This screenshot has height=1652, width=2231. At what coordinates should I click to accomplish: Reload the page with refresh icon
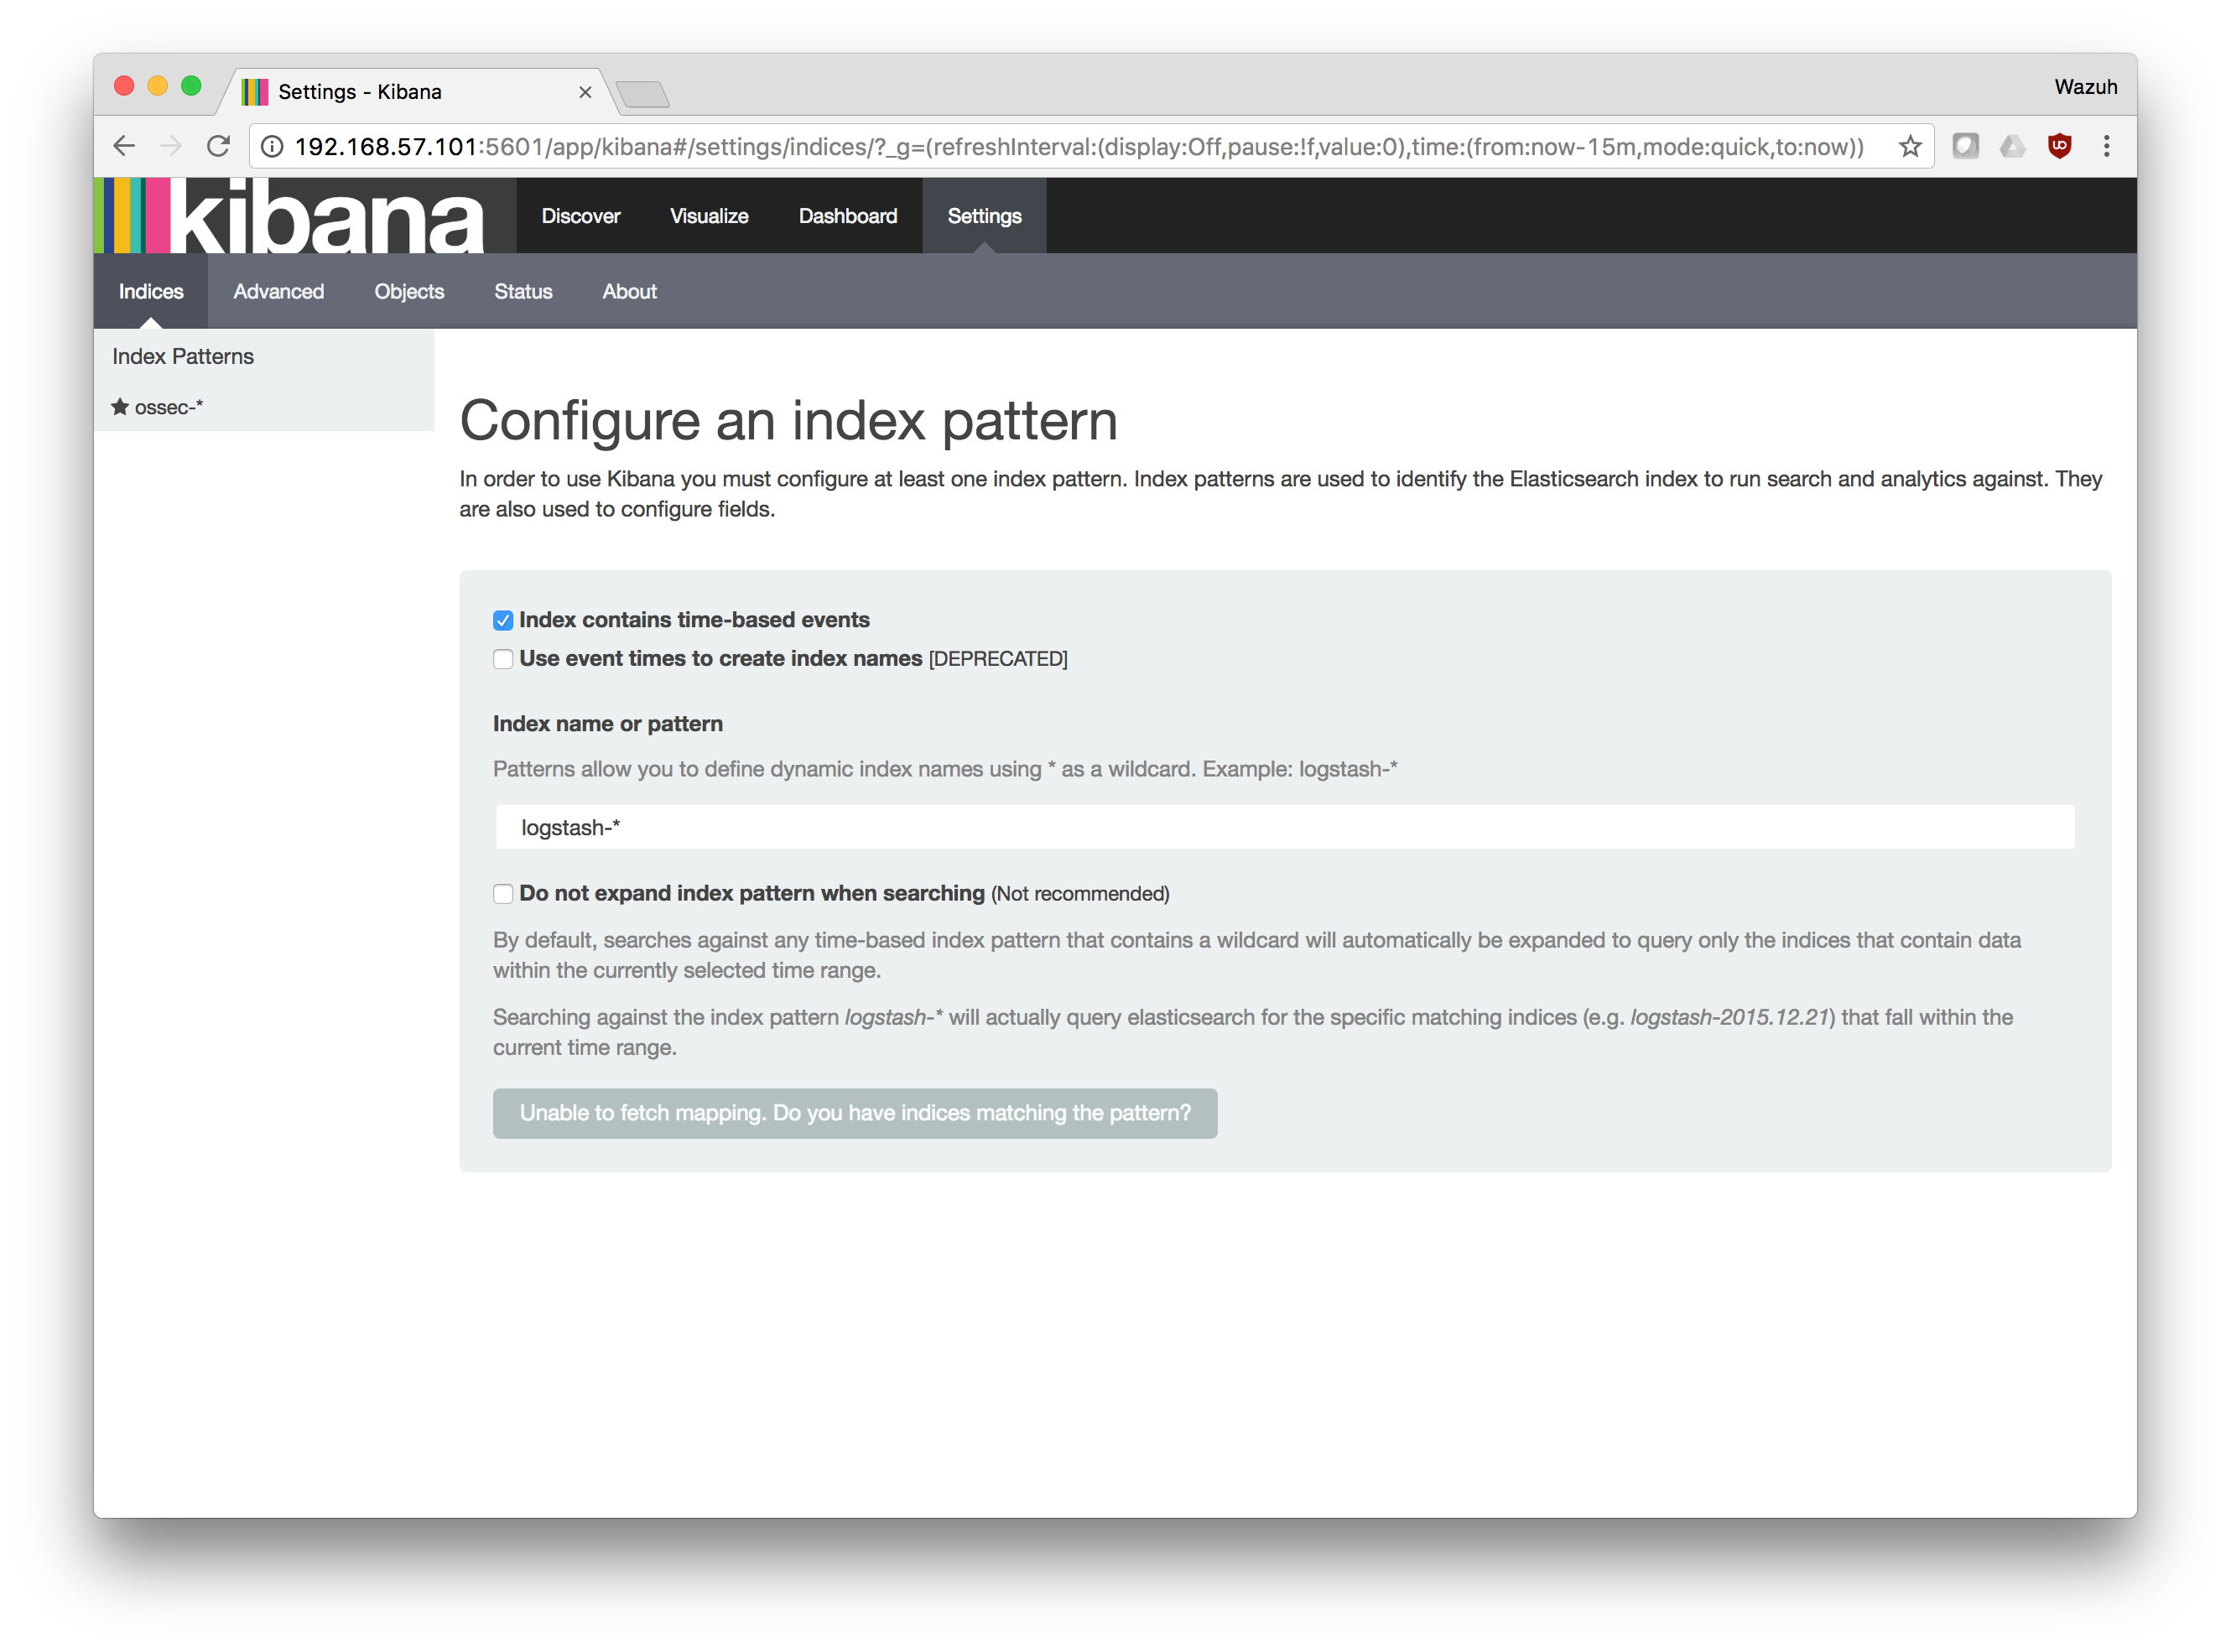coord(218,146)
